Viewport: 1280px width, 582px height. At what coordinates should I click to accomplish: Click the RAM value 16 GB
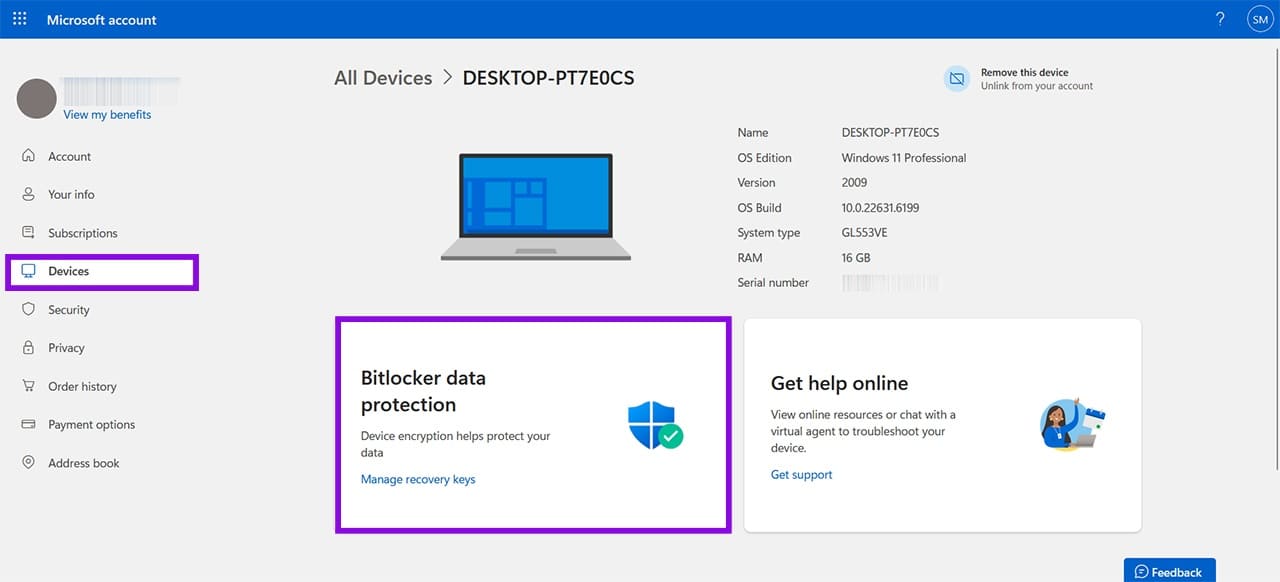856,257
